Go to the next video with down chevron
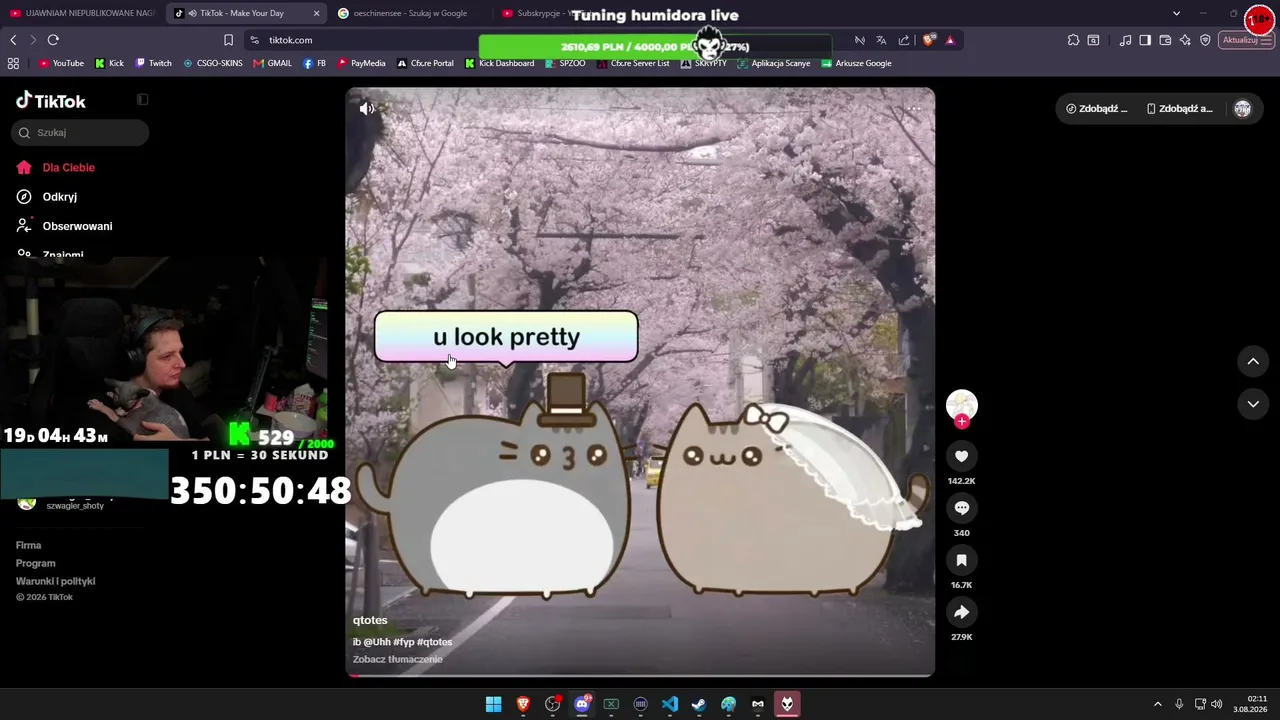Image resolution: width=1280 pixels, height=720 pixels. point(1253,404)
